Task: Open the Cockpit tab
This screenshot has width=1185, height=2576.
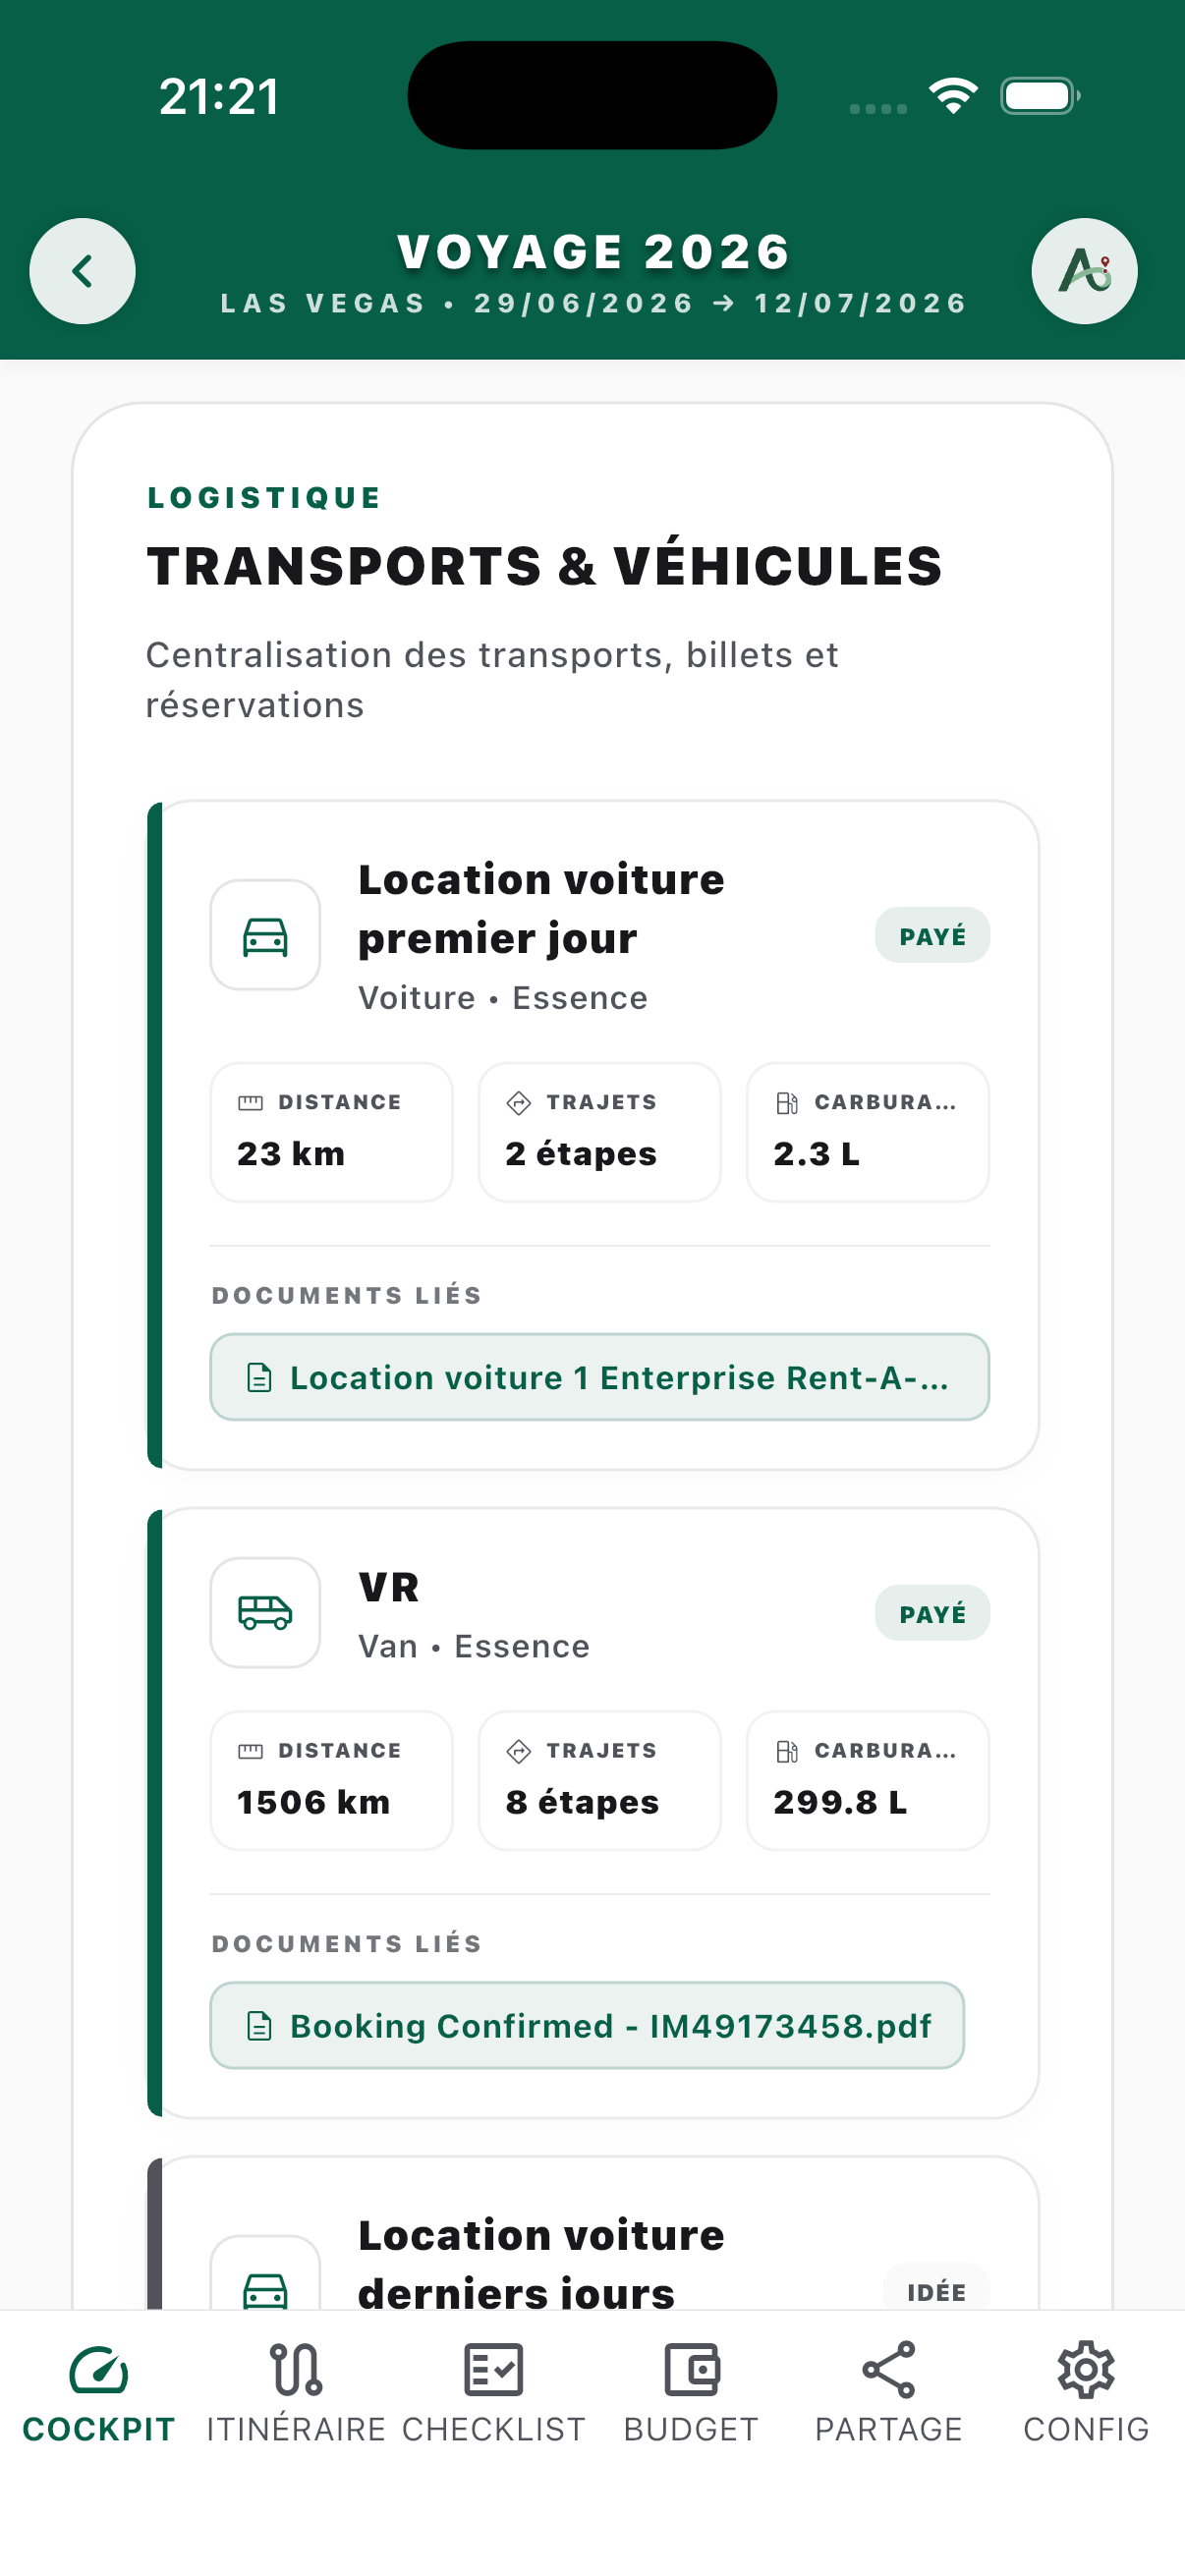Action: click(99, 2394)
